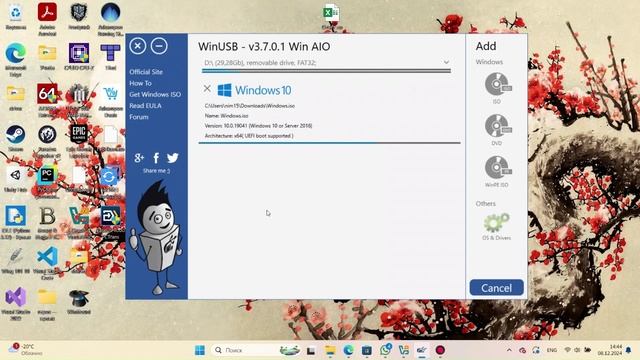Select the Steam desktop icon
The height and width of the screenshot is (360, 640).
pyautogui.click(x=16, y=138)
